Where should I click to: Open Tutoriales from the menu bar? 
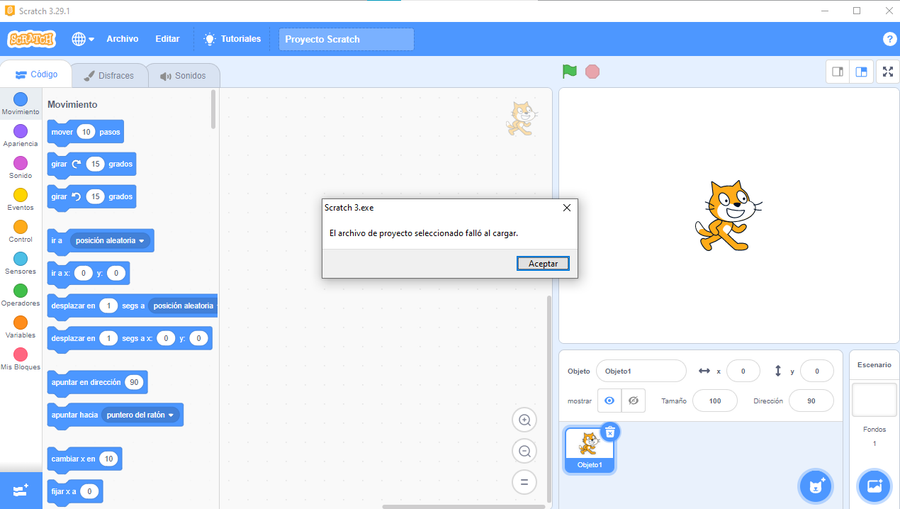[232, 39]
